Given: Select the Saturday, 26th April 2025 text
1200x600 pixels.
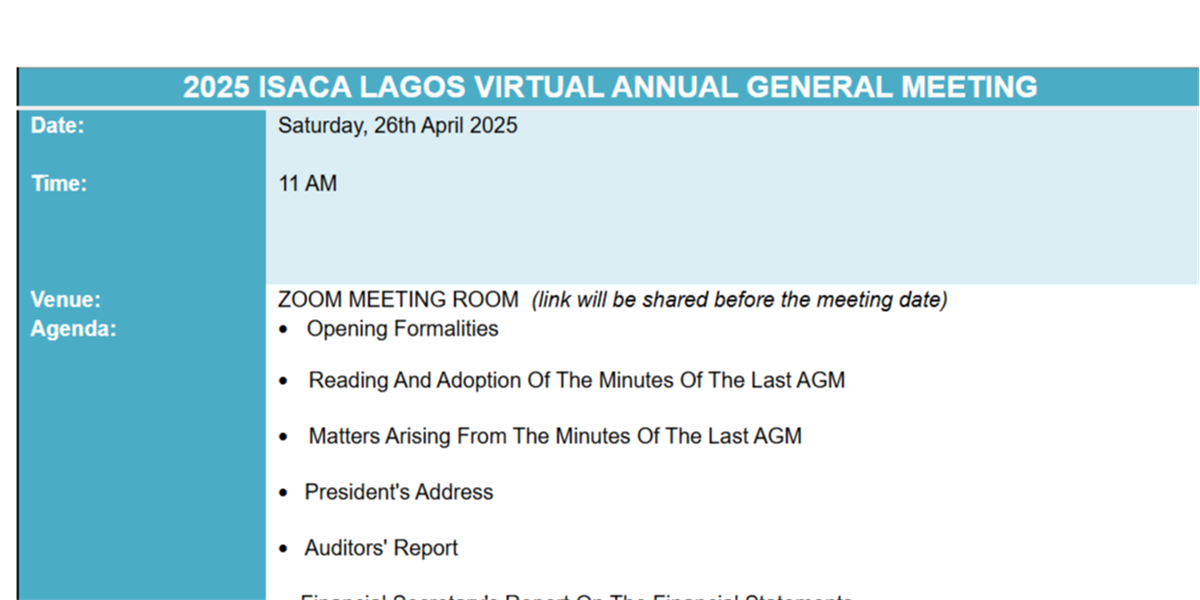Looking at the screenshot, I should pos(397,126).
